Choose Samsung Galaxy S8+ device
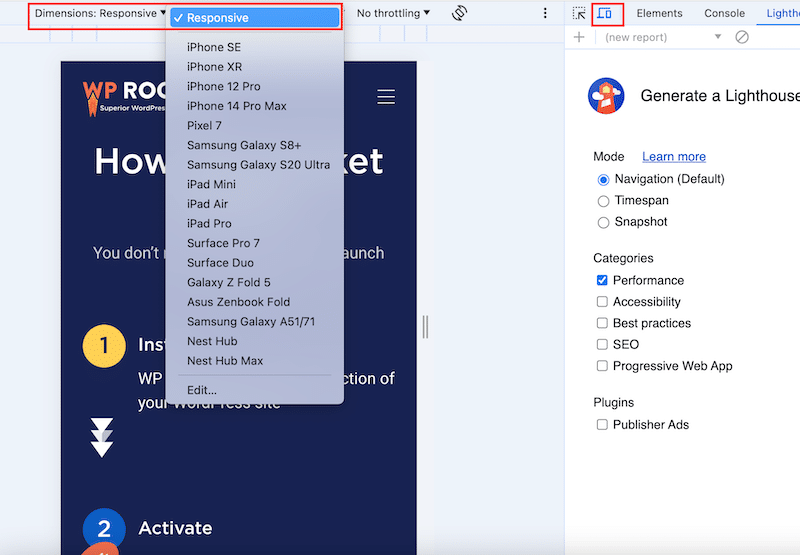Screen dimensions: 800x555 (x=244, y=145)
